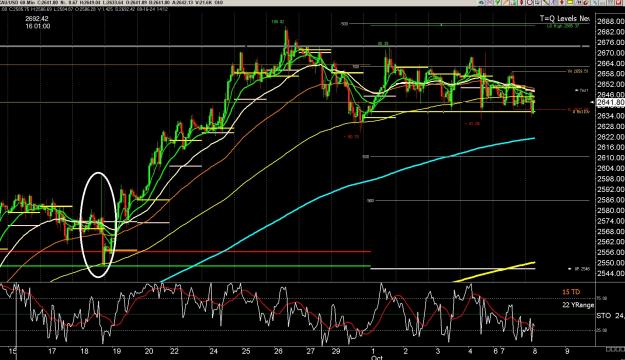
Task: Click the current price box 2641.80
Action: (610, 102)
